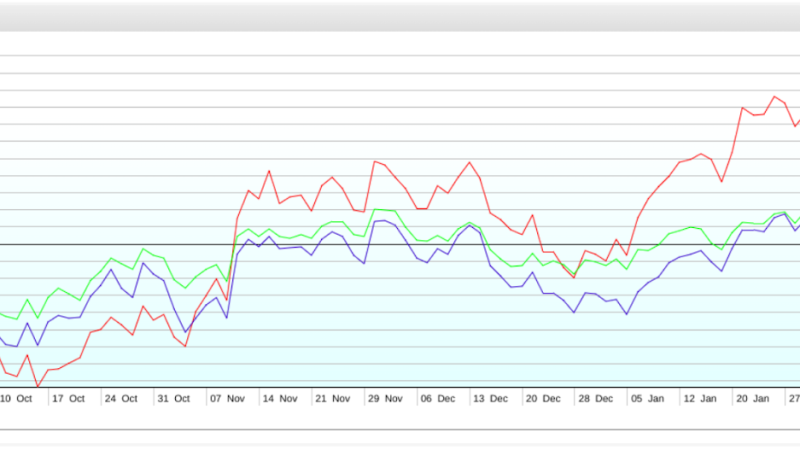Pick the '20 Jan' axis label
Viewport: 800px width, 450px height.
[x=753, y=398]
